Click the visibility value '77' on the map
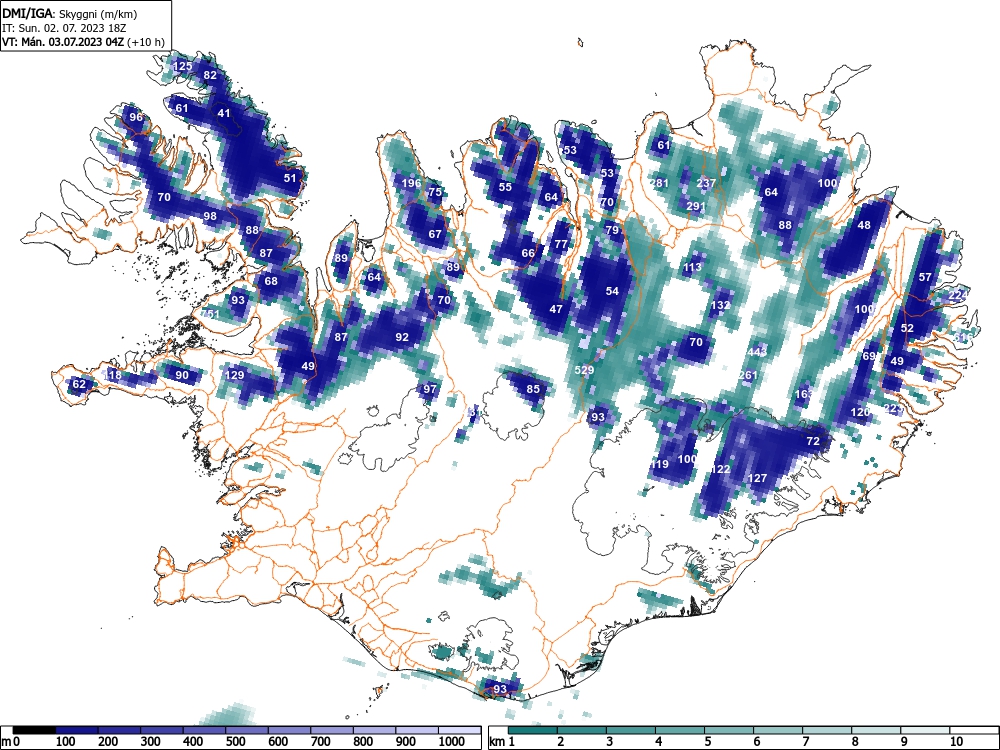Viewport: 1000px width, 750px height. point(561,244)
